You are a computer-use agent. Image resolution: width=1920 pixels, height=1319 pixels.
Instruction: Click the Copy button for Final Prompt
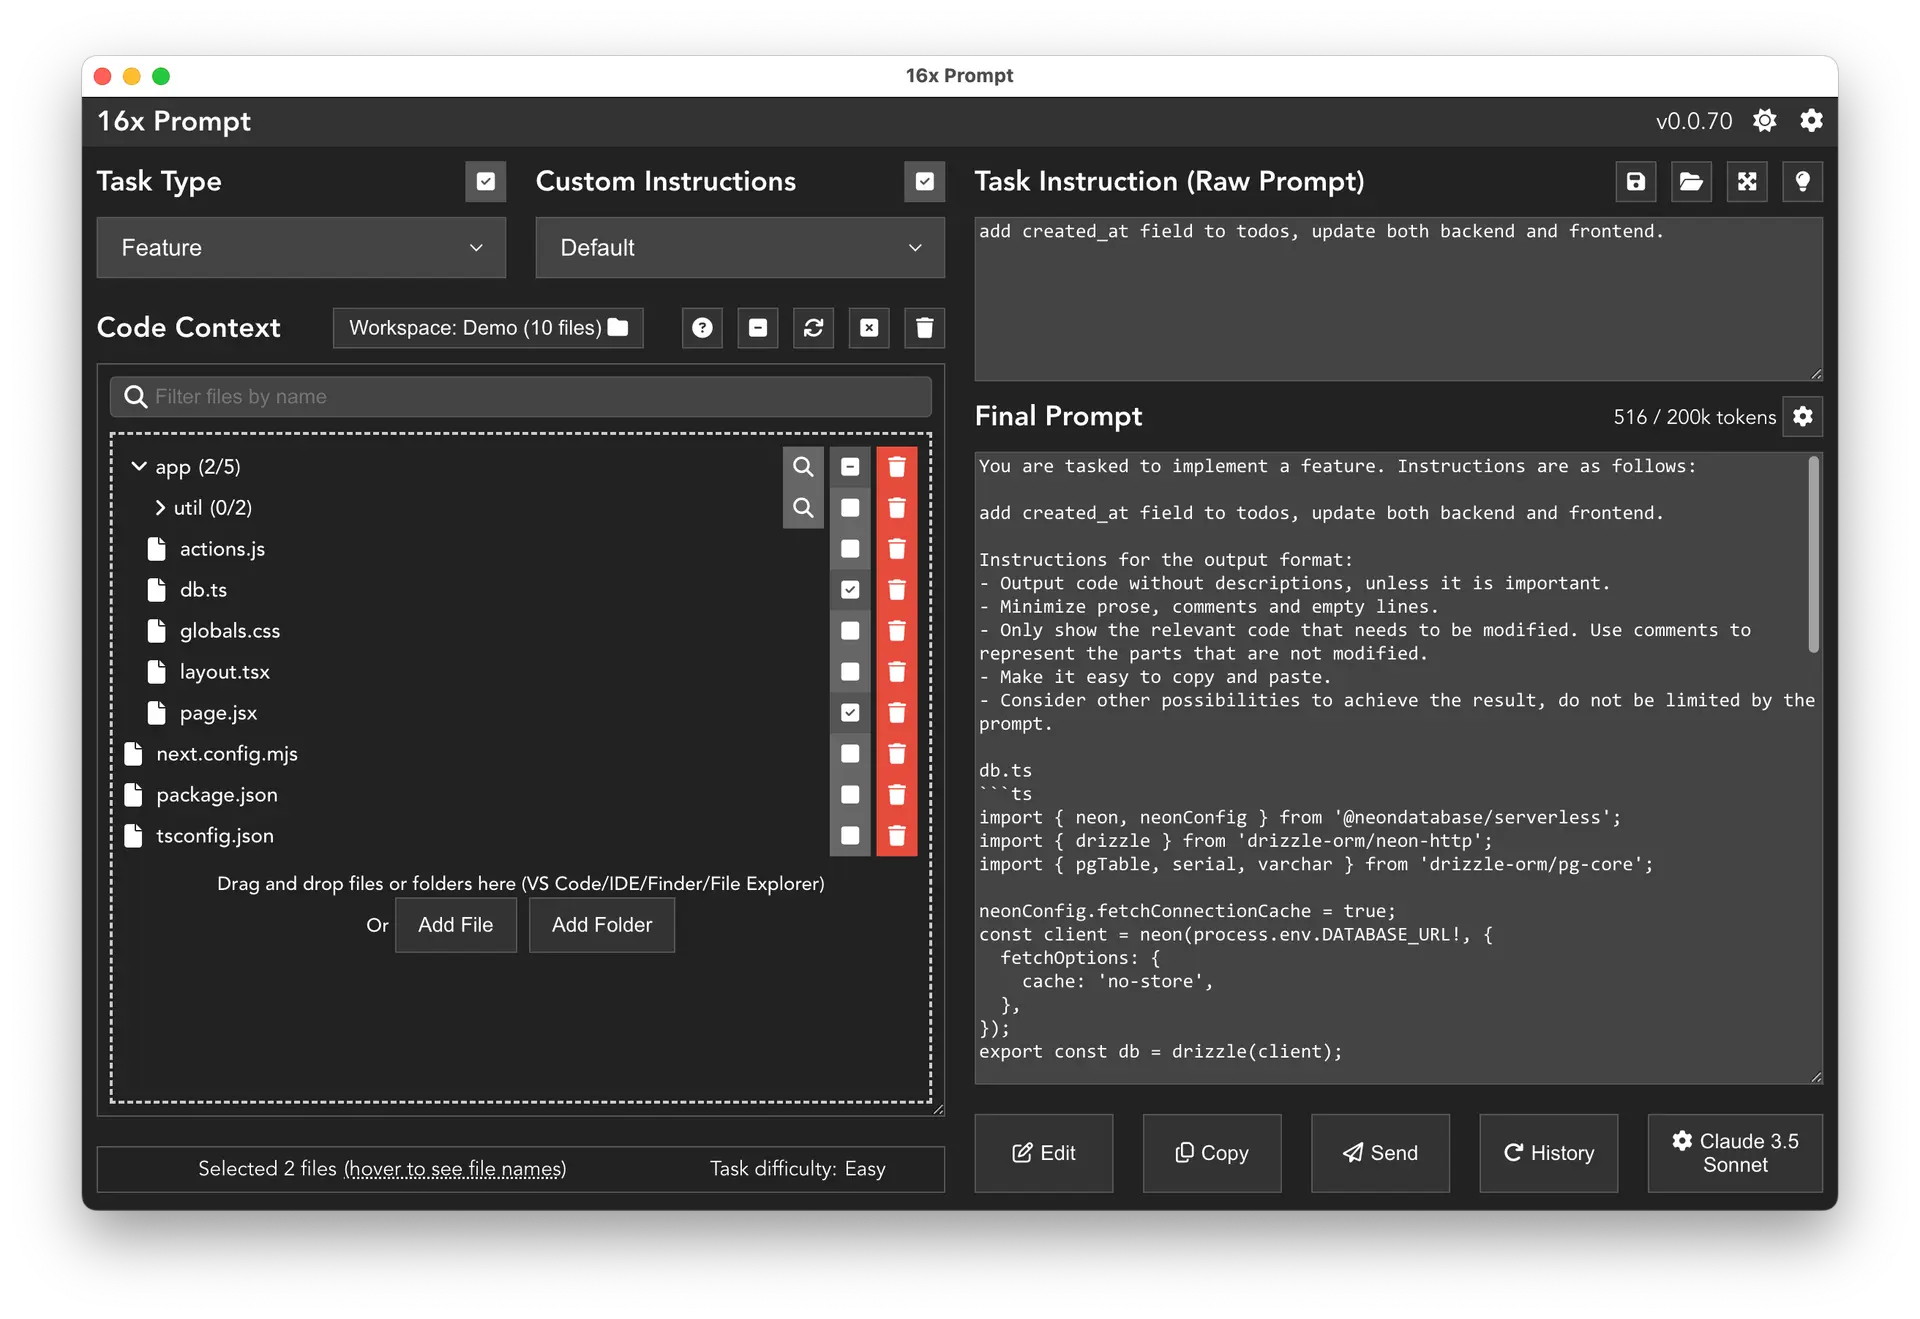1211,1151
